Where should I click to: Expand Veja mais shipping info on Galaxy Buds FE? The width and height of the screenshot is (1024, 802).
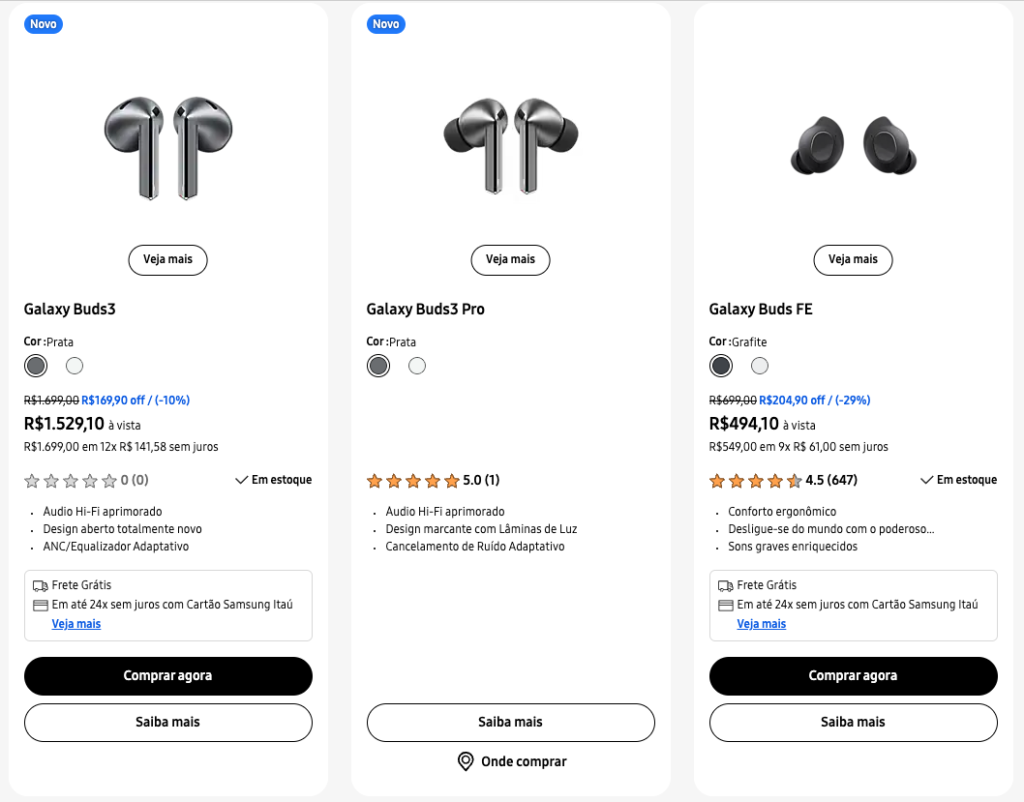tap(761, 623)
